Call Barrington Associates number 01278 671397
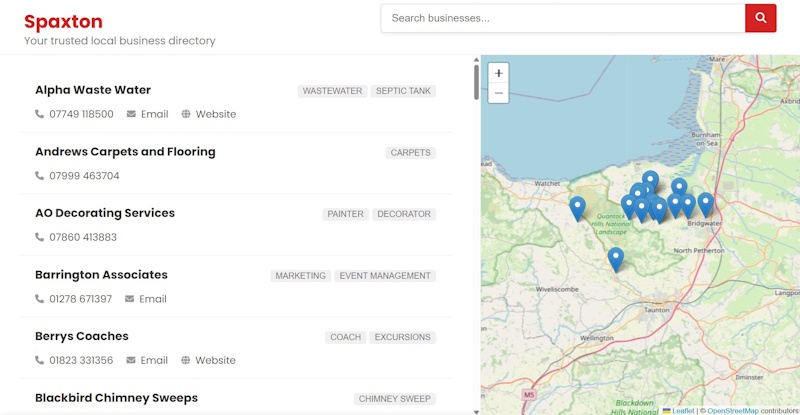Viewport: 800px width, 415px height. (81, 299)
